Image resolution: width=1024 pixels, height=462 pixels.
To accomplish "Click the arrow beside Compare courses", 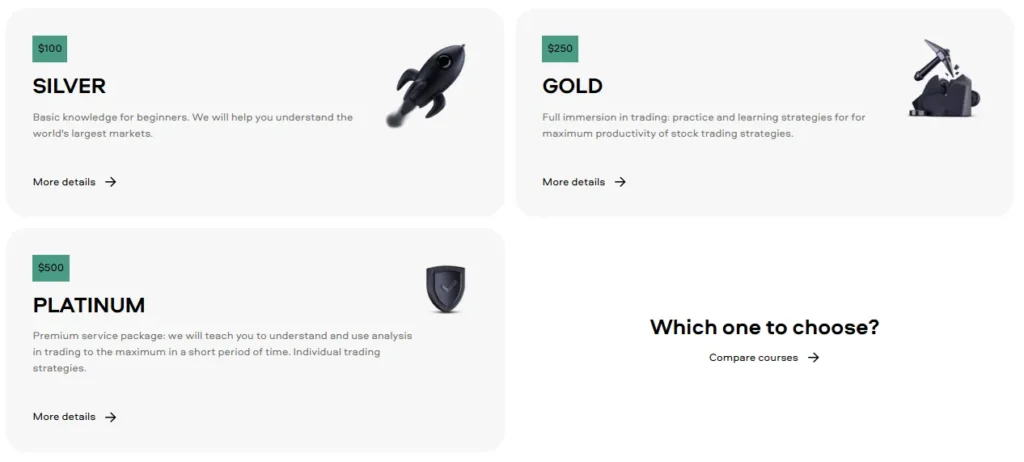I will (814, 358).
